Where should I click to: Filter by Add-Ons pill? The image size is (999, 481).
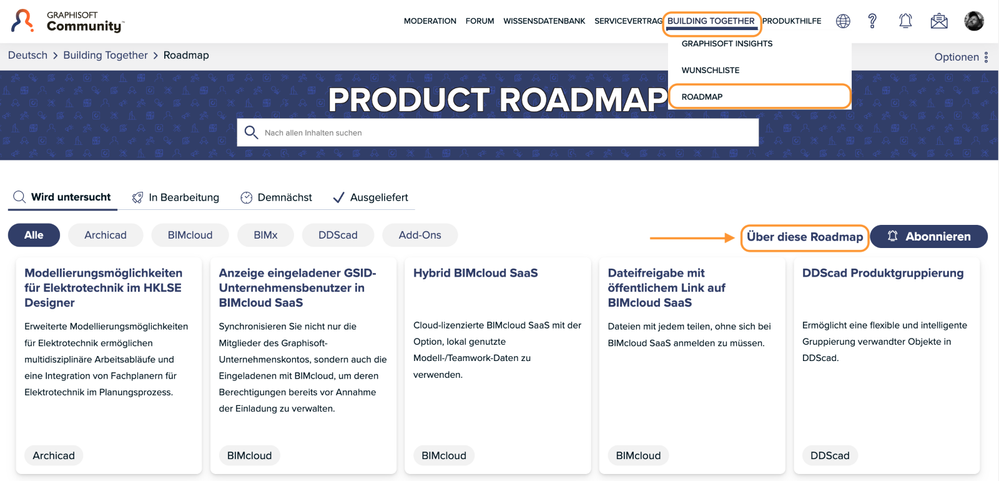click(x=420, y=235)
